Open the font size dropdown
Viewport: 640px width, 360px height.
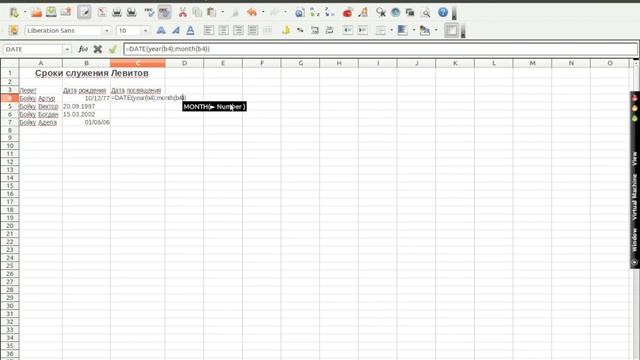tap(145, 31)
